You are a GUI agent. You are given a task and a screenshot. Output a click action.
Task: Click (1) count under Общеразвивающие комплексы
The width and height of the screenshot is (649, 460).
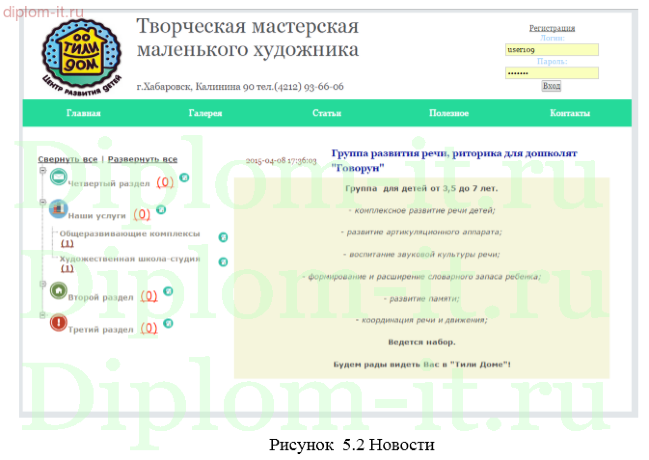(x=67, y=243)
